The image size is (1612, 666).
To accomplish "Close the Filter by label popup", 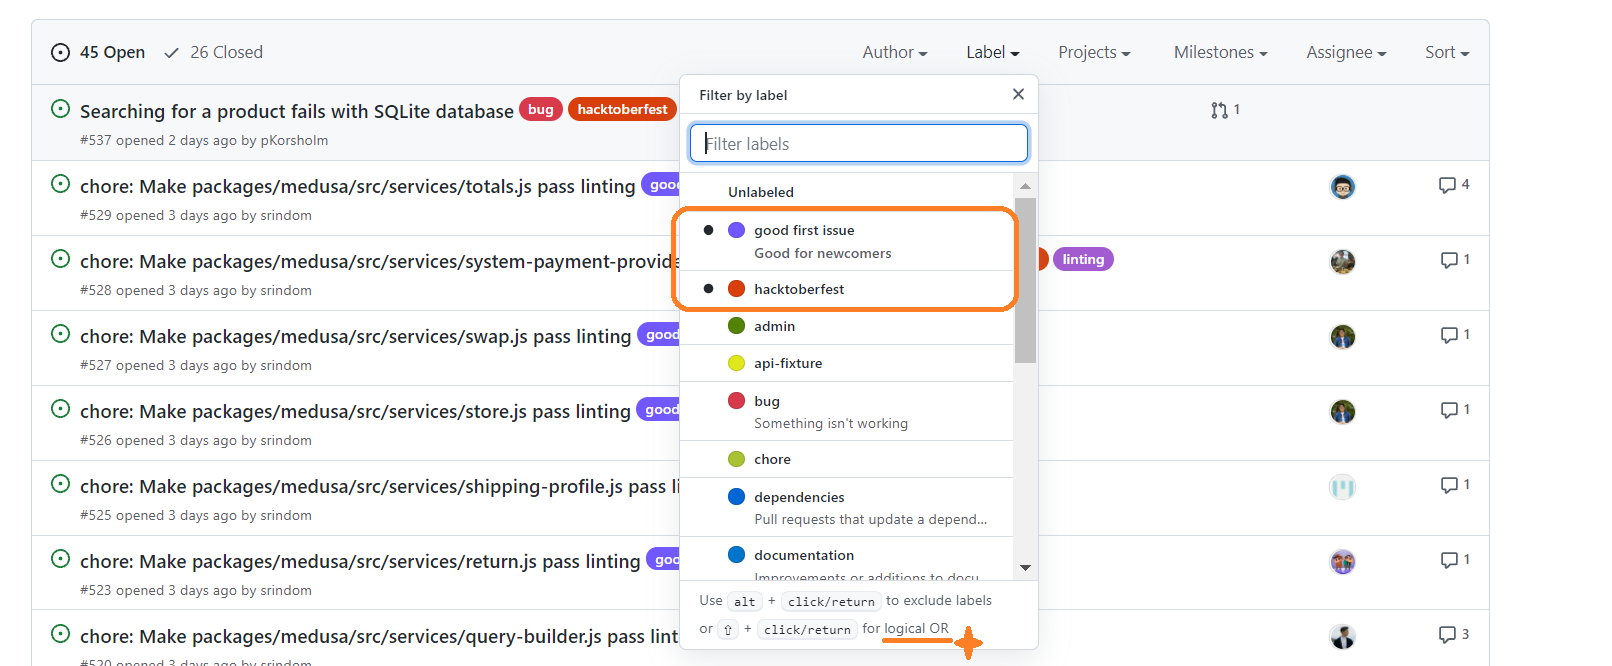I will pyautogui.click(x=1018, y=94).
